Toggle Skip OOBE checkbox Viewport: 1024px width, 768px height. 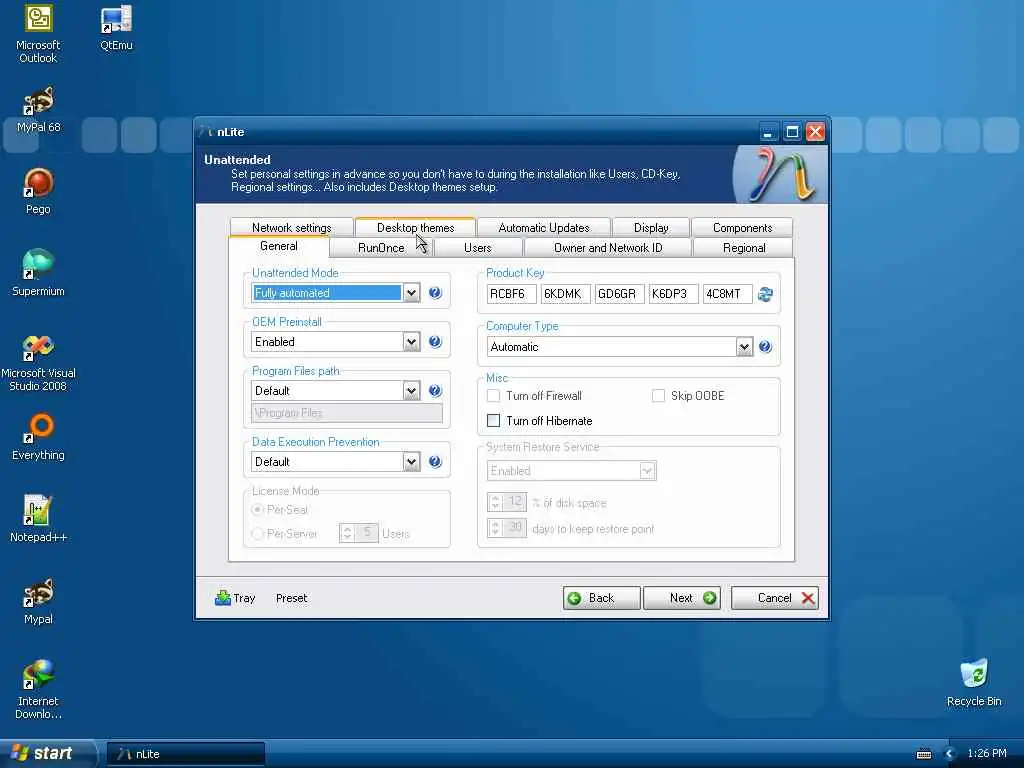click(658, 396)
